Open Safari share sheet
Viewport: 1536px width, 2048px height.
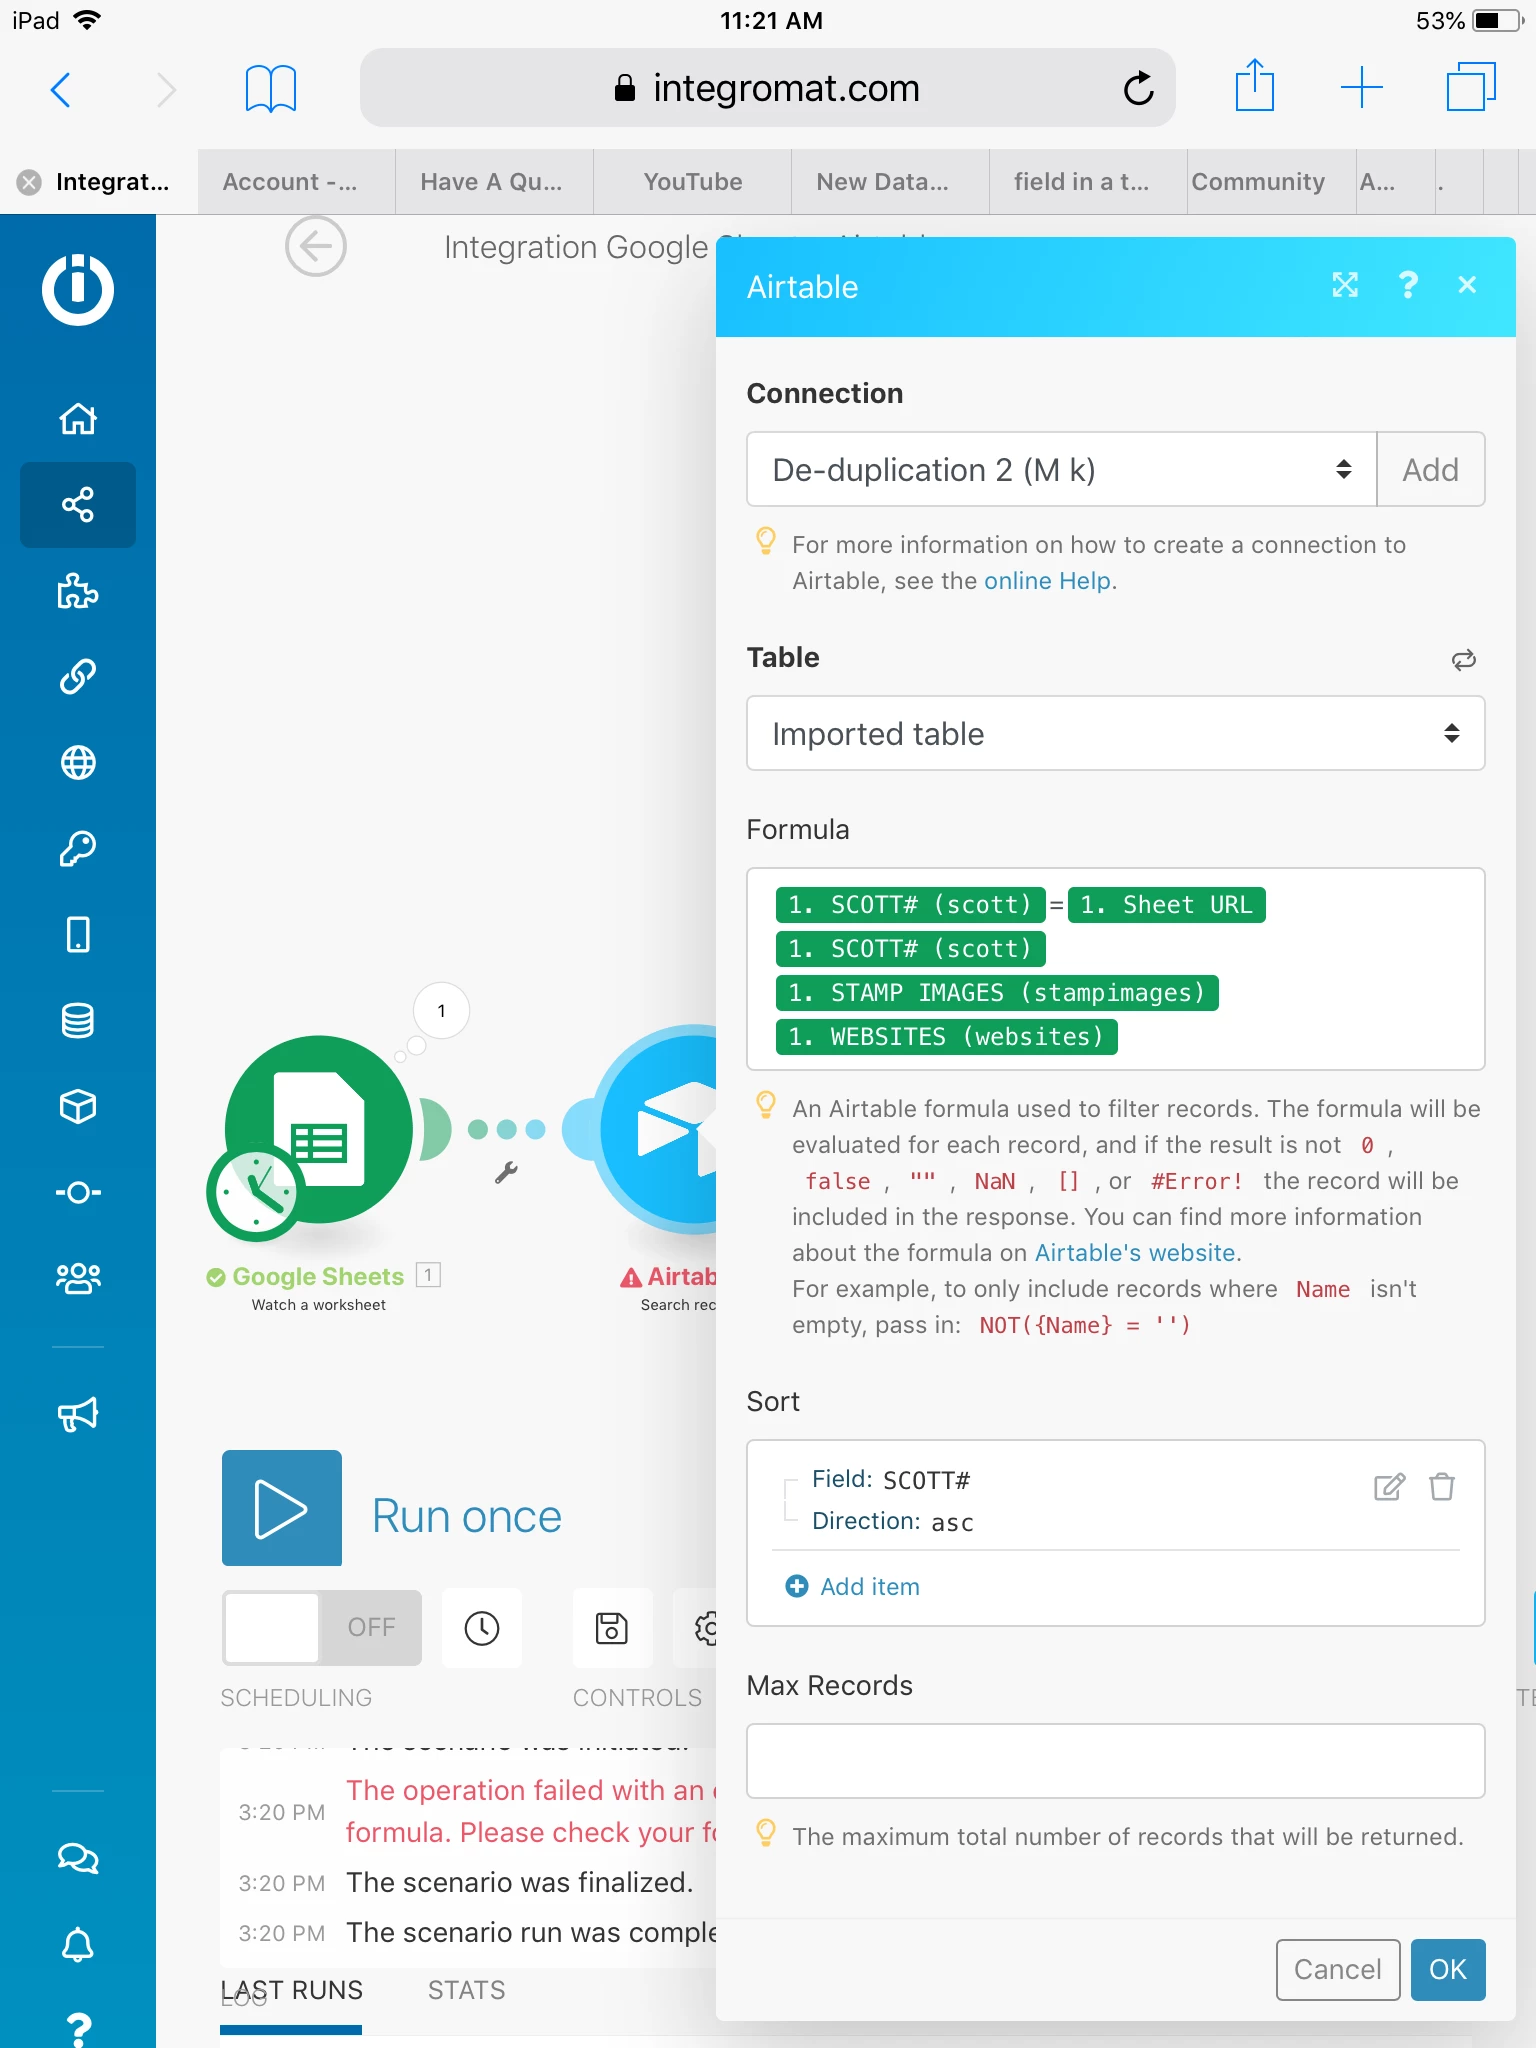click(x=1254, y=86)
